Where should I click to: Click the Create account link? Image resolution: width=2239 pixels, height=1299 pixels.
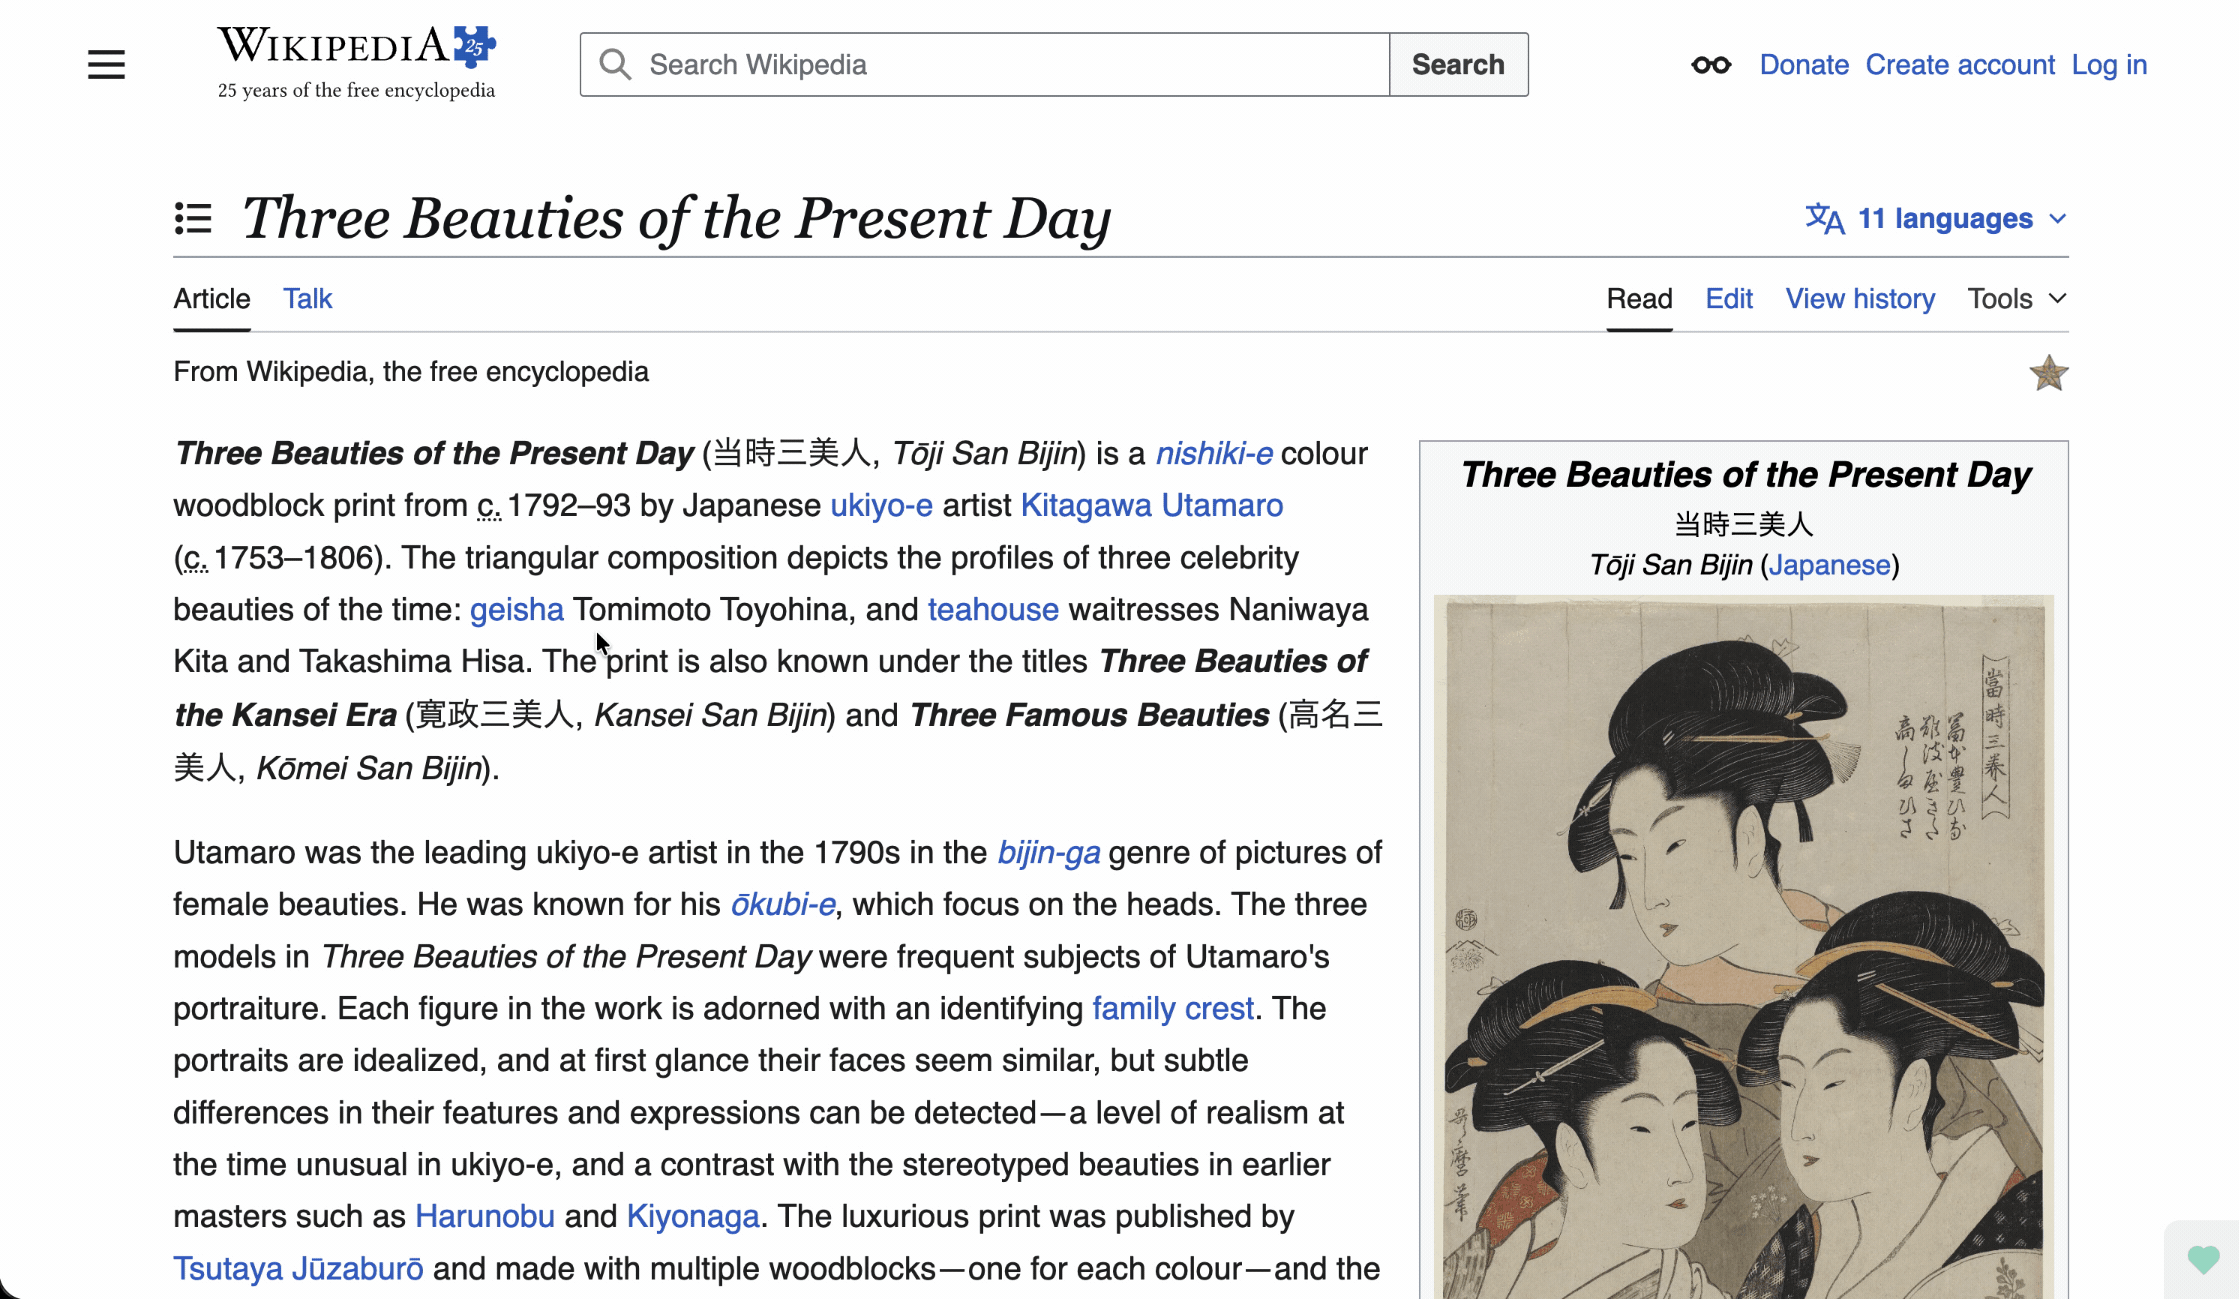pyautogui.click(x=1960, y=65)
